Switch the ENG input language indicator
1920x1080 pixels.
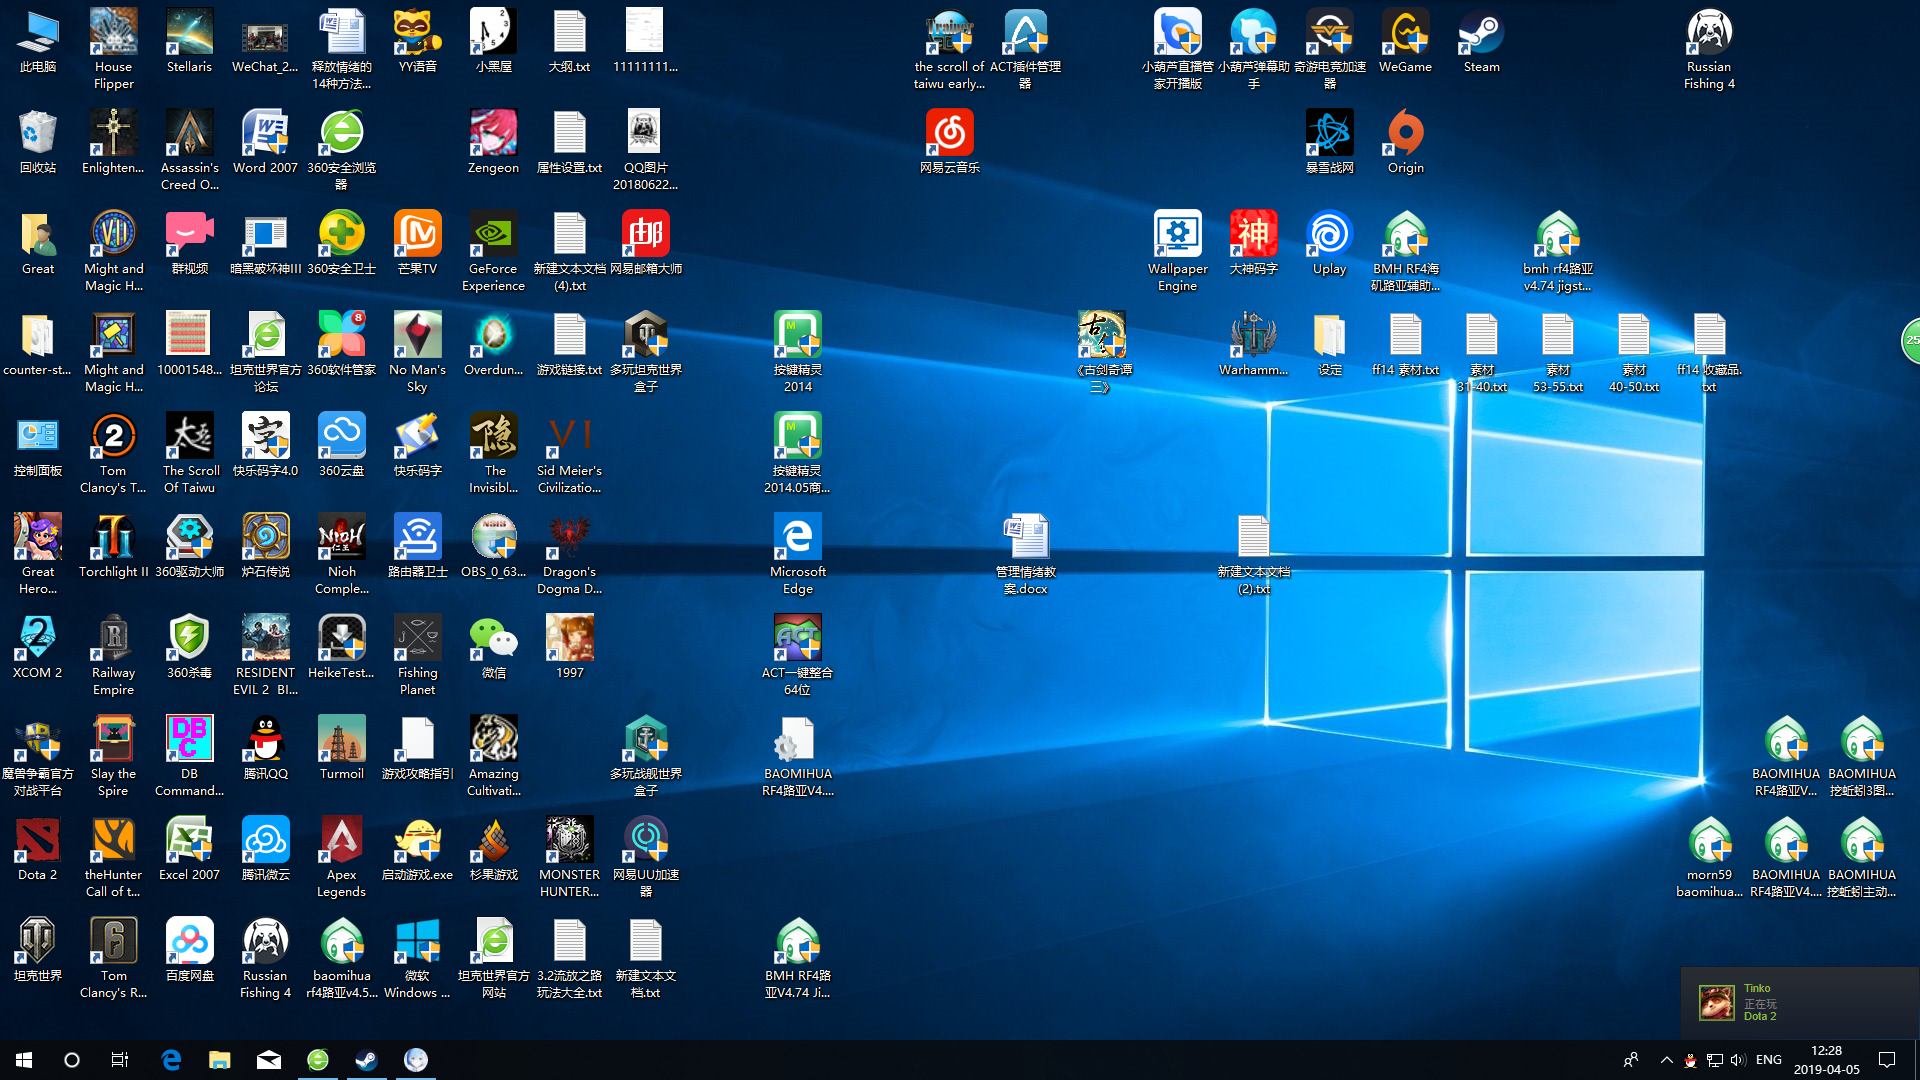(1768, 1060)
